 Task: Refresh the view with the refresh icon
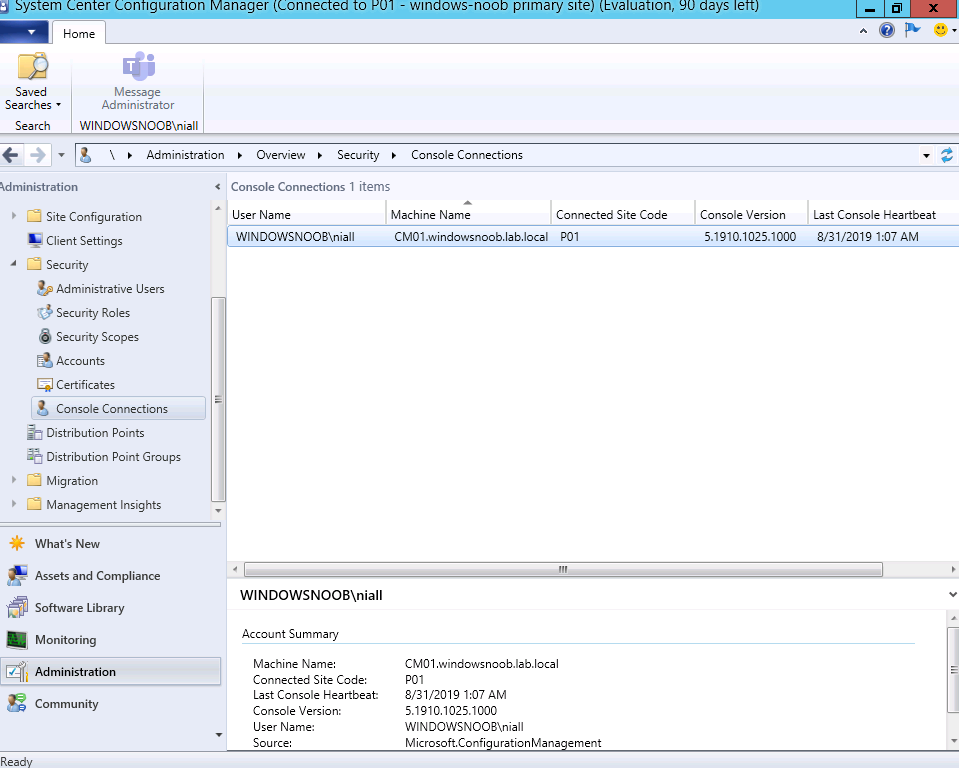pos(946,155)
